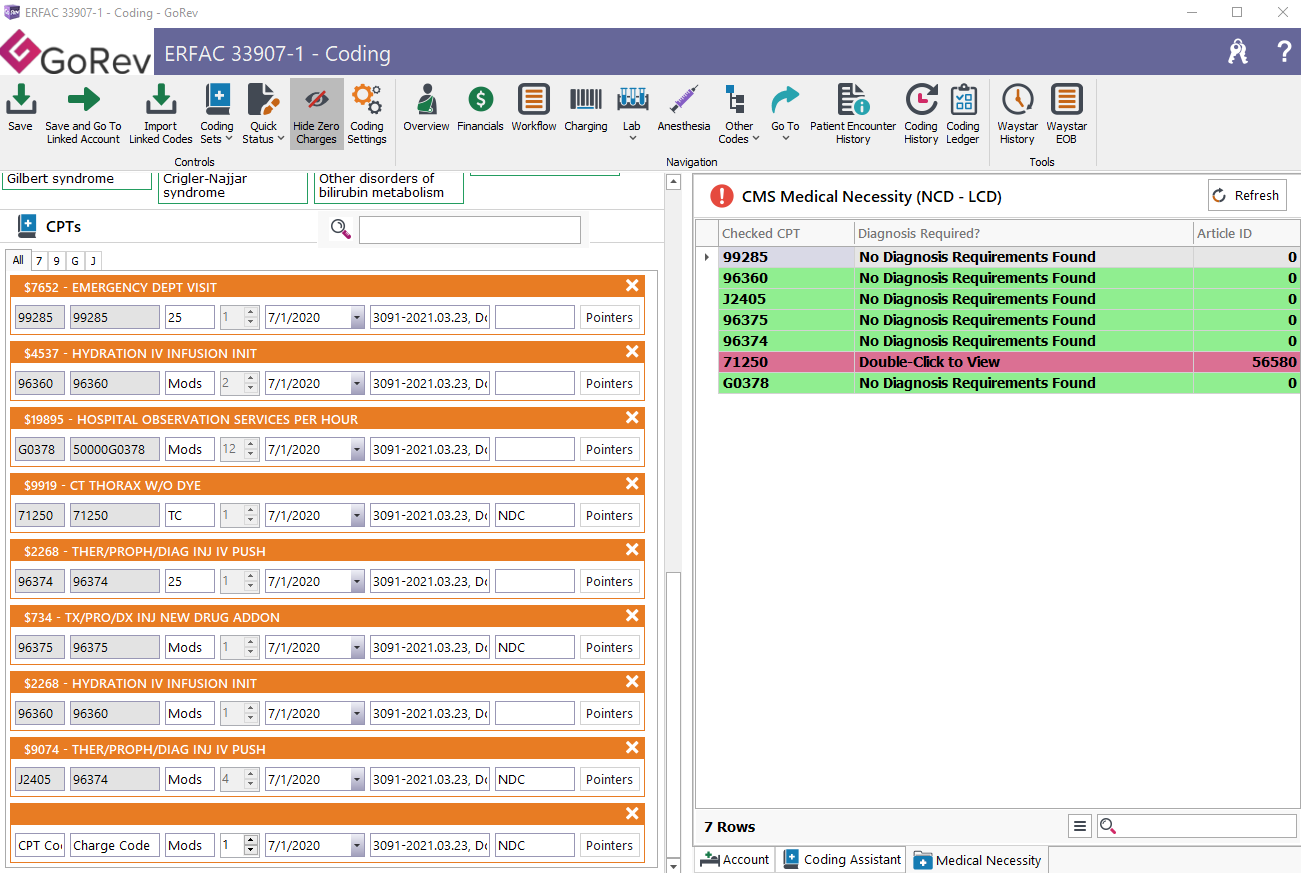Open Coding Sets menu
The width and height of the screenshot is (1301, 873).
tap(217, 113)
